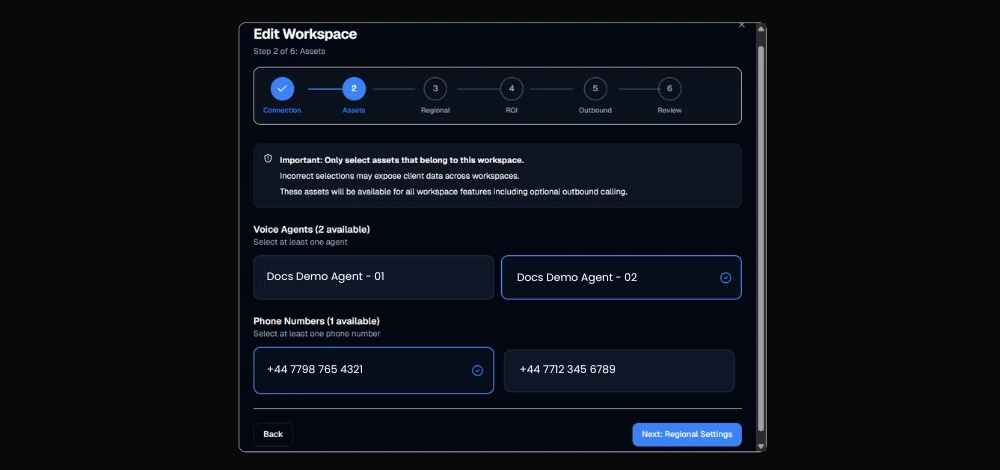This screenshot has width=1000, height=470.
Task: Uncheck phone number +44 7798 765 4321
Action: [x=477, y=371]
